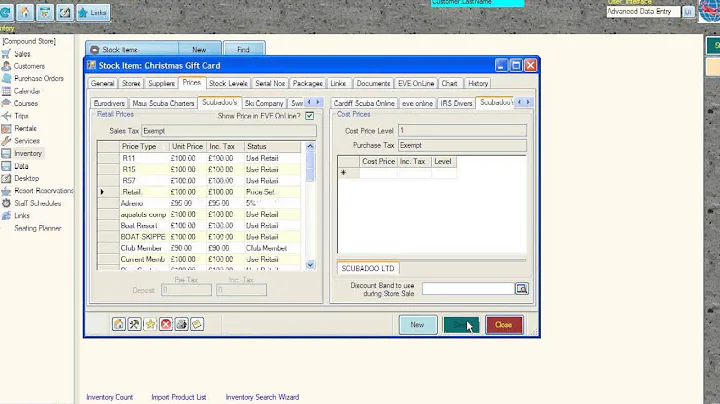The width and height of the screenshot is (720, 404).
Task: Click the discount band lookup search icon
Action: click(522, 289)
